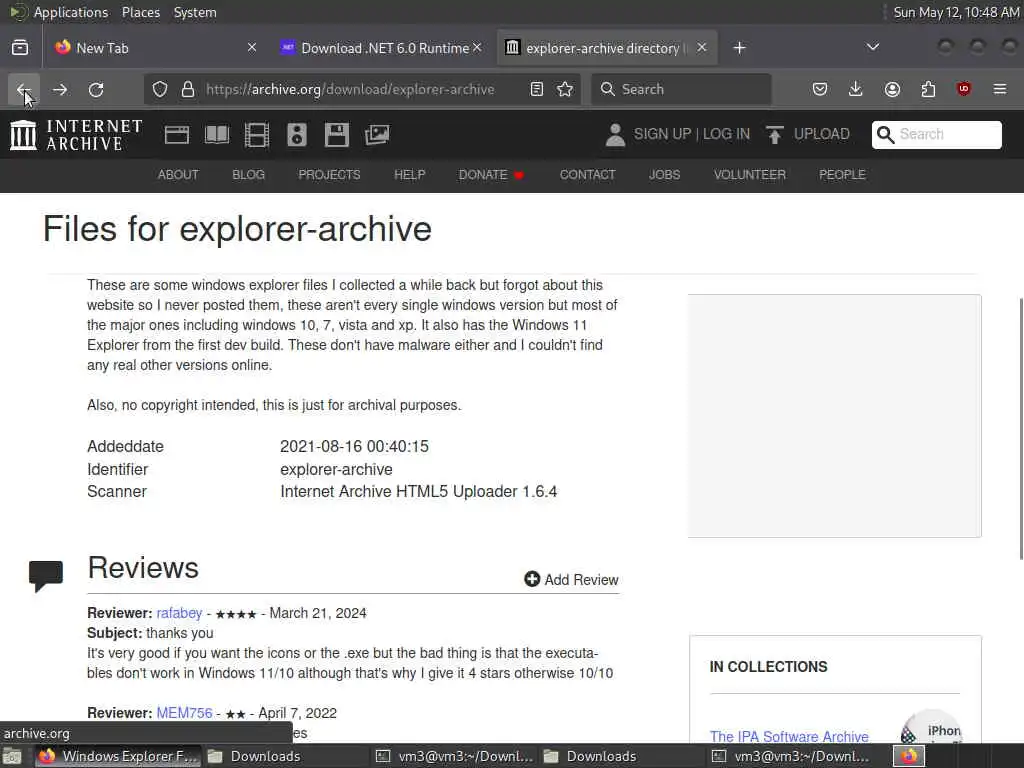Click the user silhouette icon
Viewport: 1024px width, 768px height.
(615, 135)
